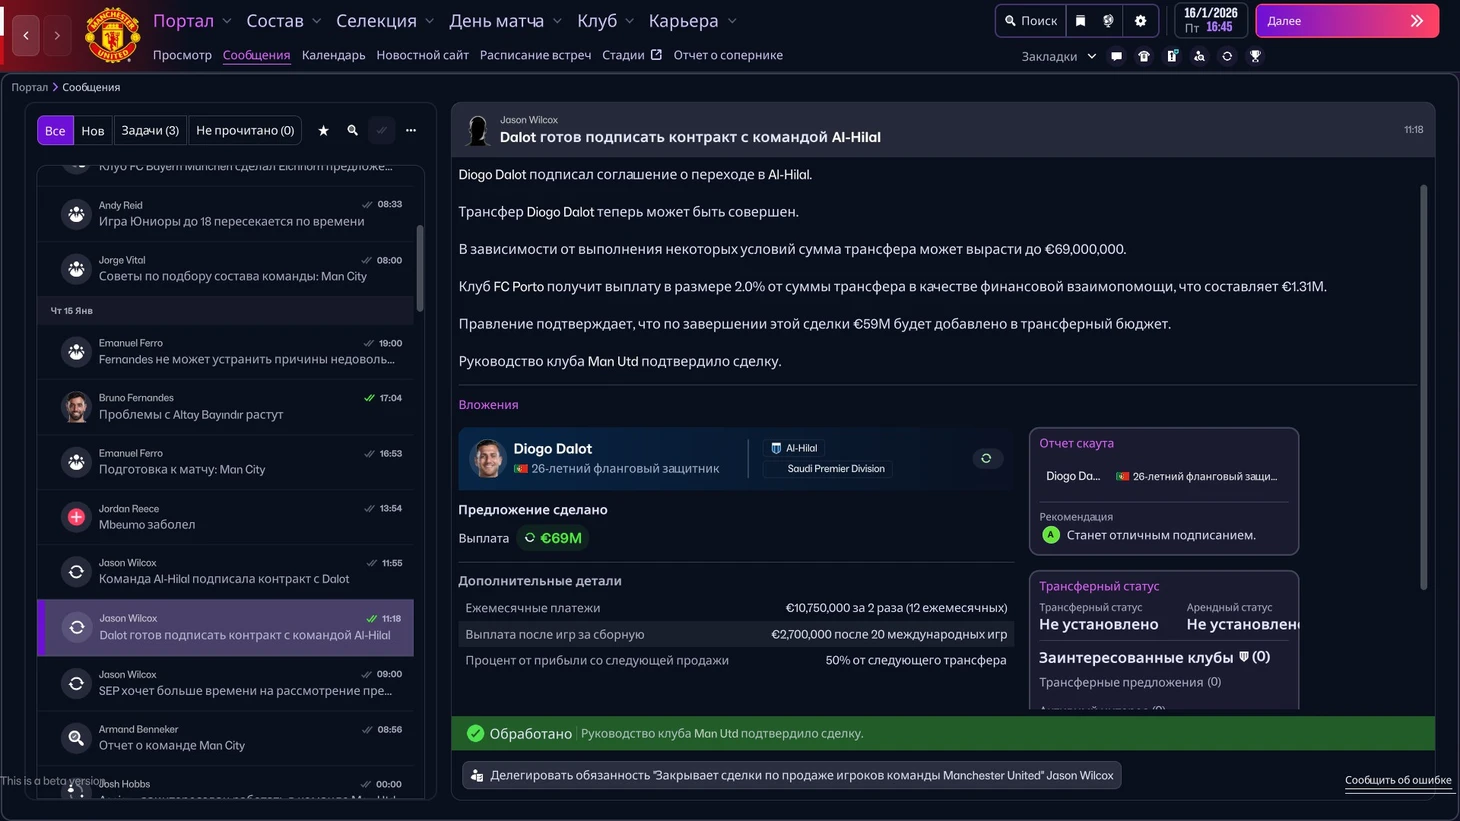Click the Сообщить об ошибке link

[x=1397, y=780]
